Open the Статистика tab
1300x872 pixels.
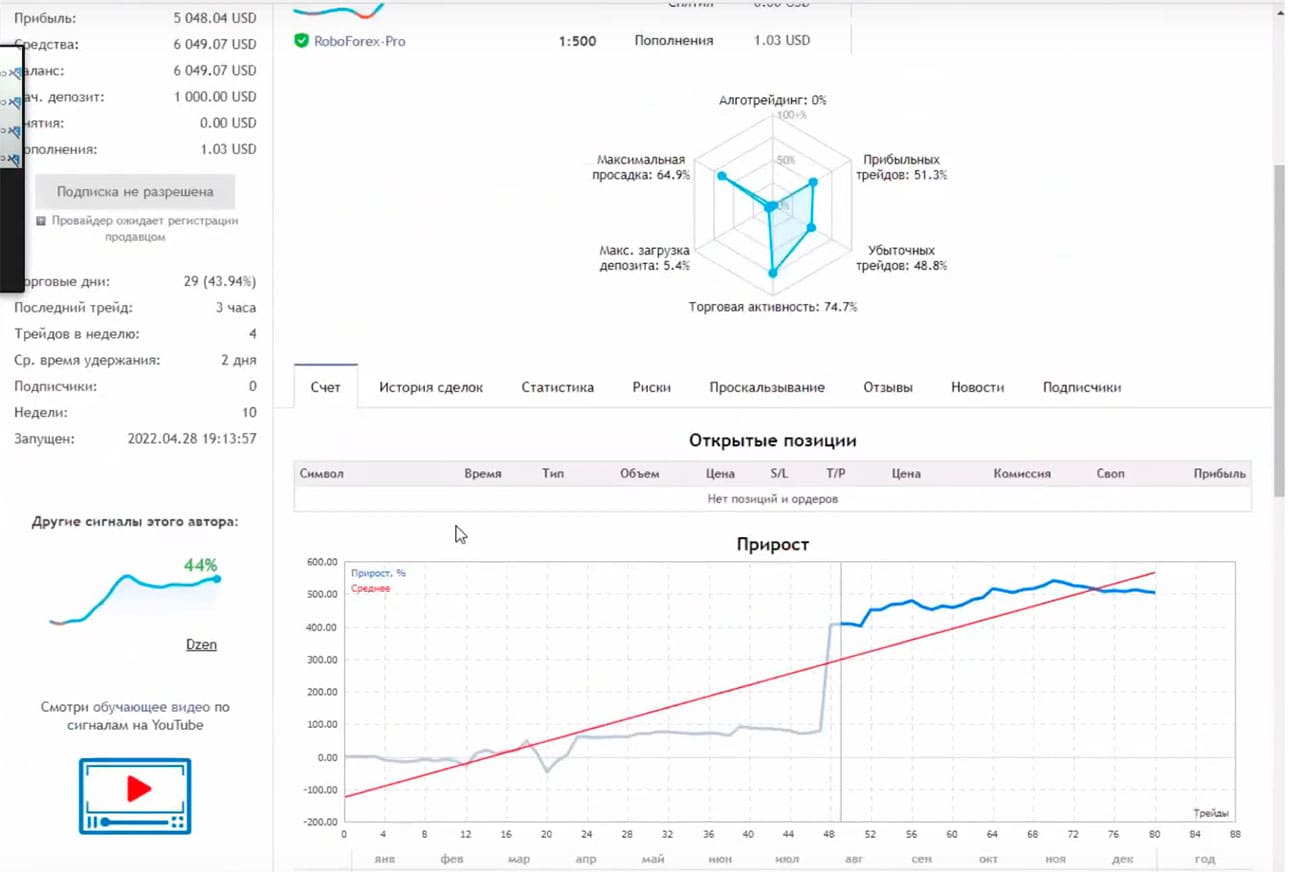point(557,387)
